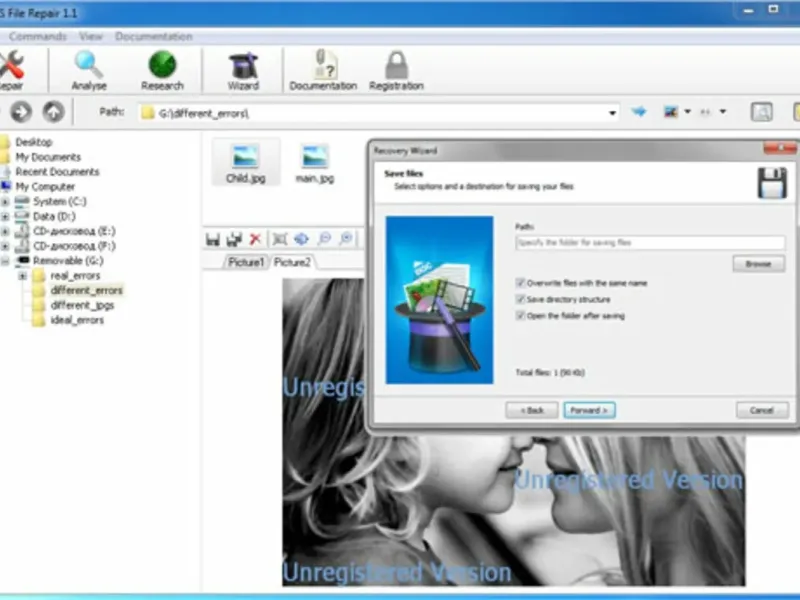
Task: Select Removable (G:) drive label
Action: click(x=68, y=261)
